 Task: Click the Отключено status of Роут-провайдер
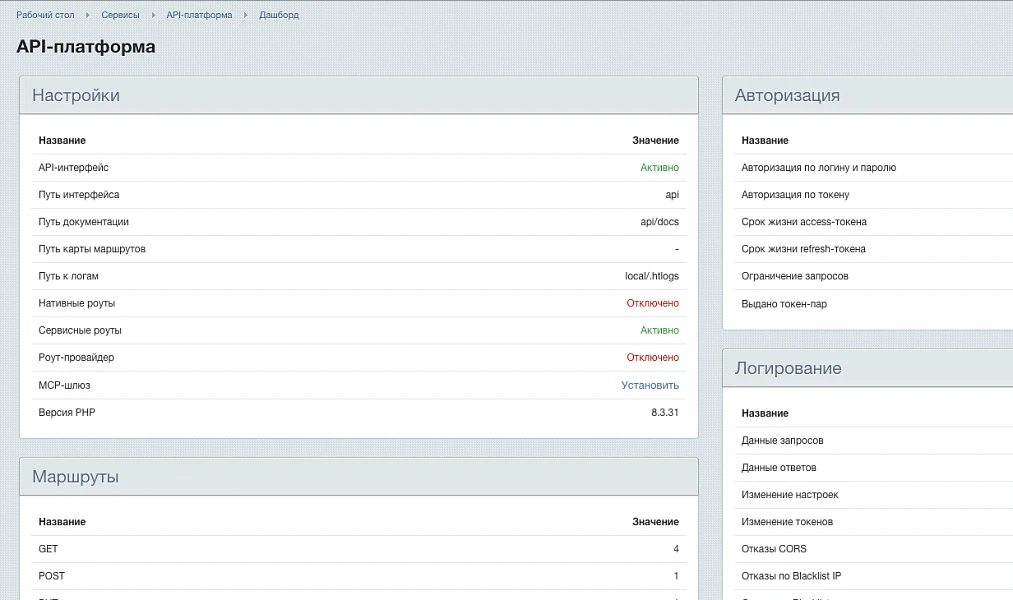coord(653,357)
